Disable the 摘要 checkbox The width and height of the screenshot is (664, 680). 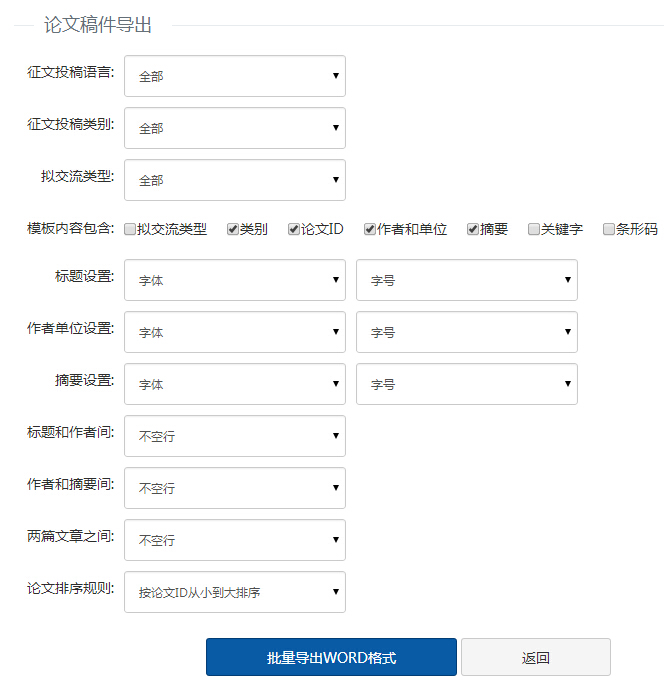tap(472, 229)
